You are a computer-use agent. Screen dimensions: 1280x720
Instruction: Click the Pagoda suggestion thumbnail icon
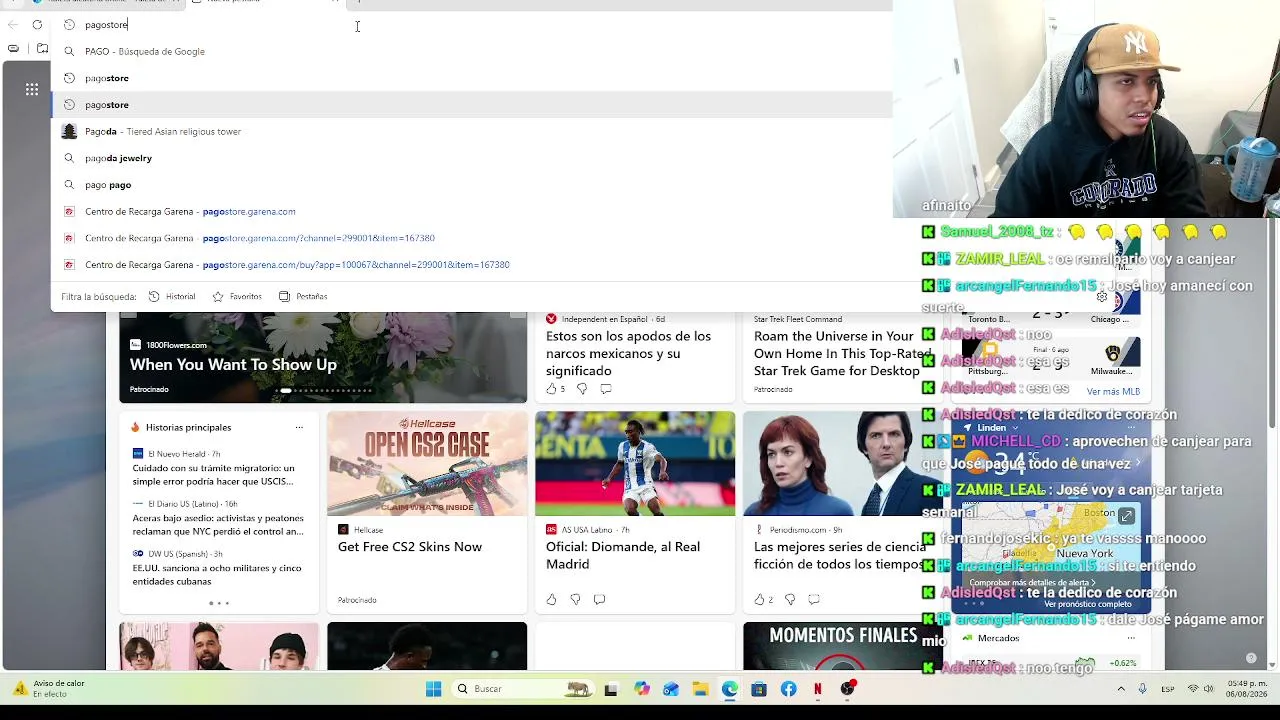pyautogui.click(x=69, y=131)
